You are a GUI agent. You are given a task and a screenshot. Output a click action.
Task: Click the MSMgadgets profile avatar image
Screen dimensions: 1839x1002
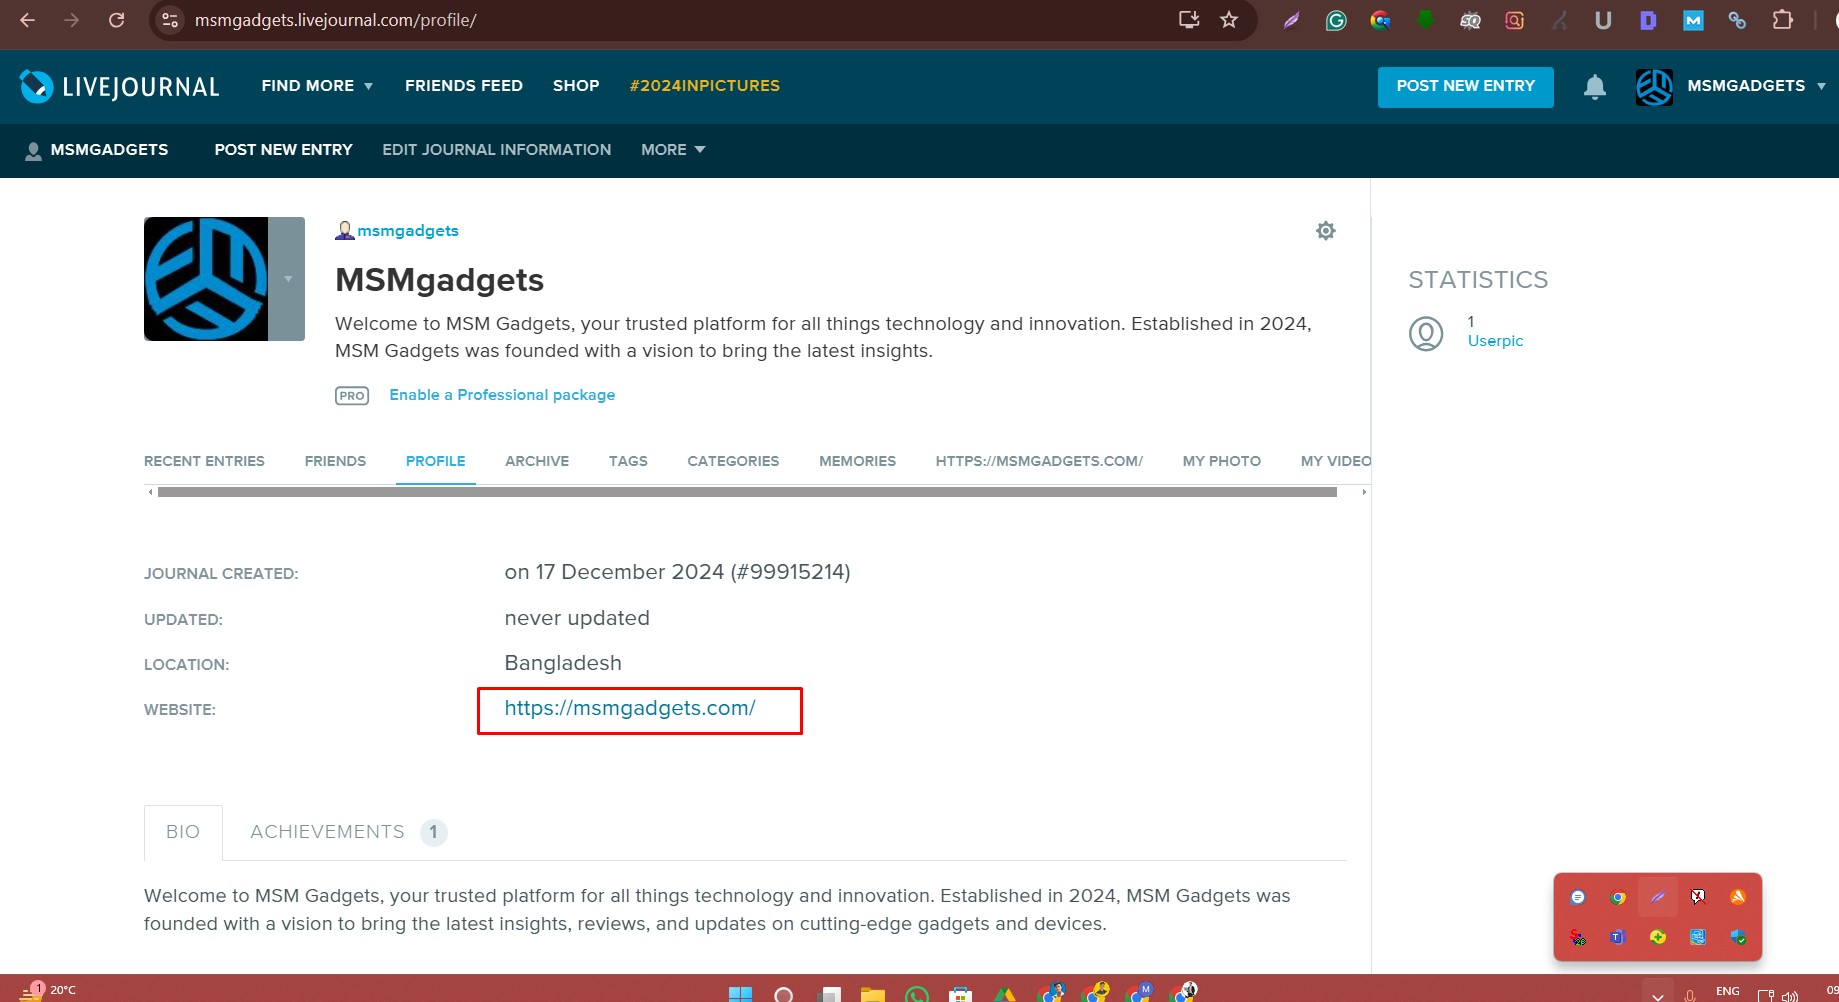206,279
